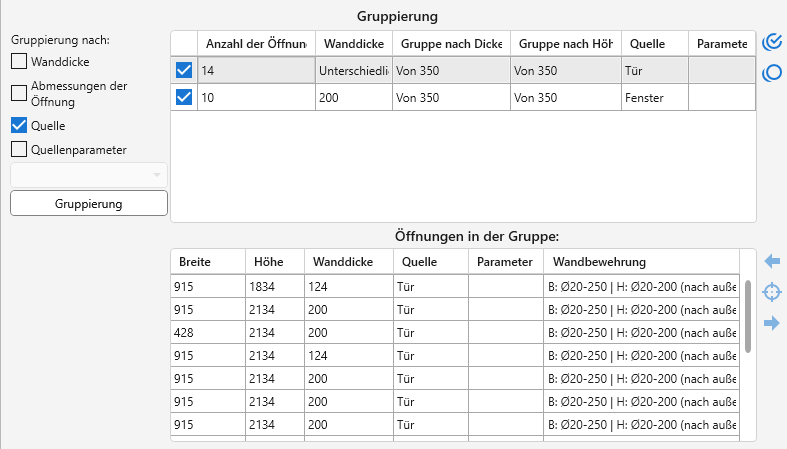Viewport: 787px width, 449px height.
Task: Click the Von 350 thickness cell in Tür row
Action: [x=452, y=70]
